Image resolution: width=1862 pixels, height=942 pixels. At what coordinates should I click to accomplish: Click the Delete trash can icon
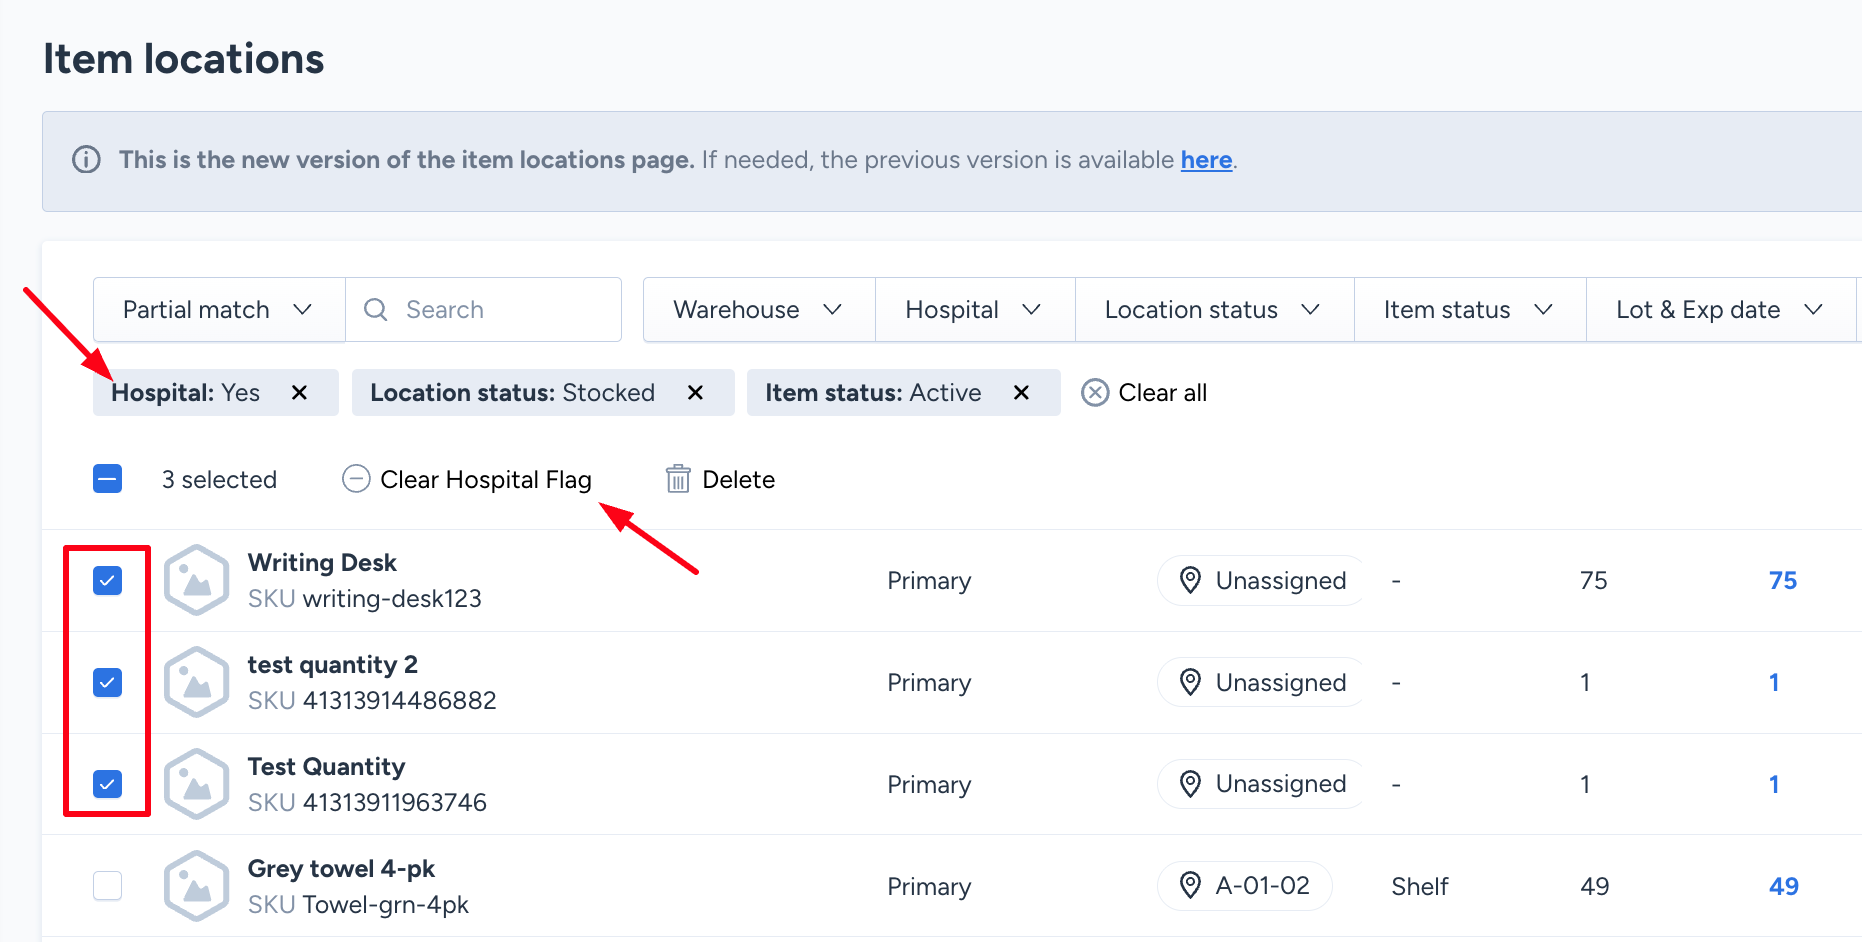[678, 480]
